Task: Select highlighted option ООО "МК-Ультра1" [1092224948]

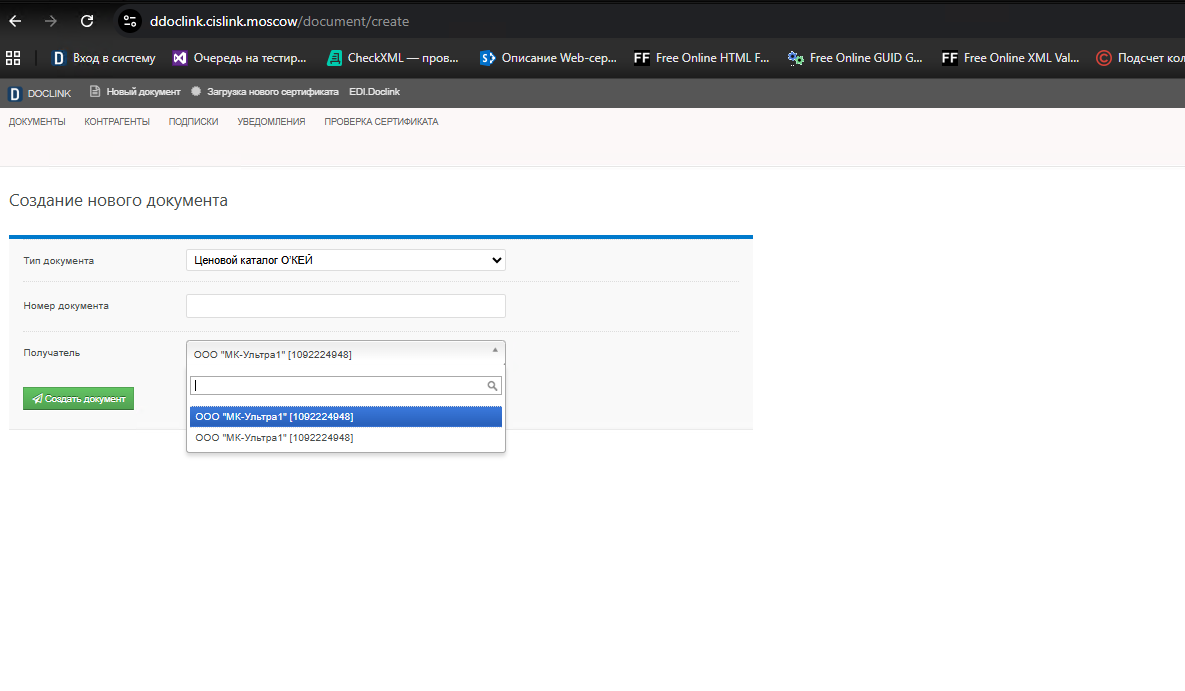Action: click(345, 417)
